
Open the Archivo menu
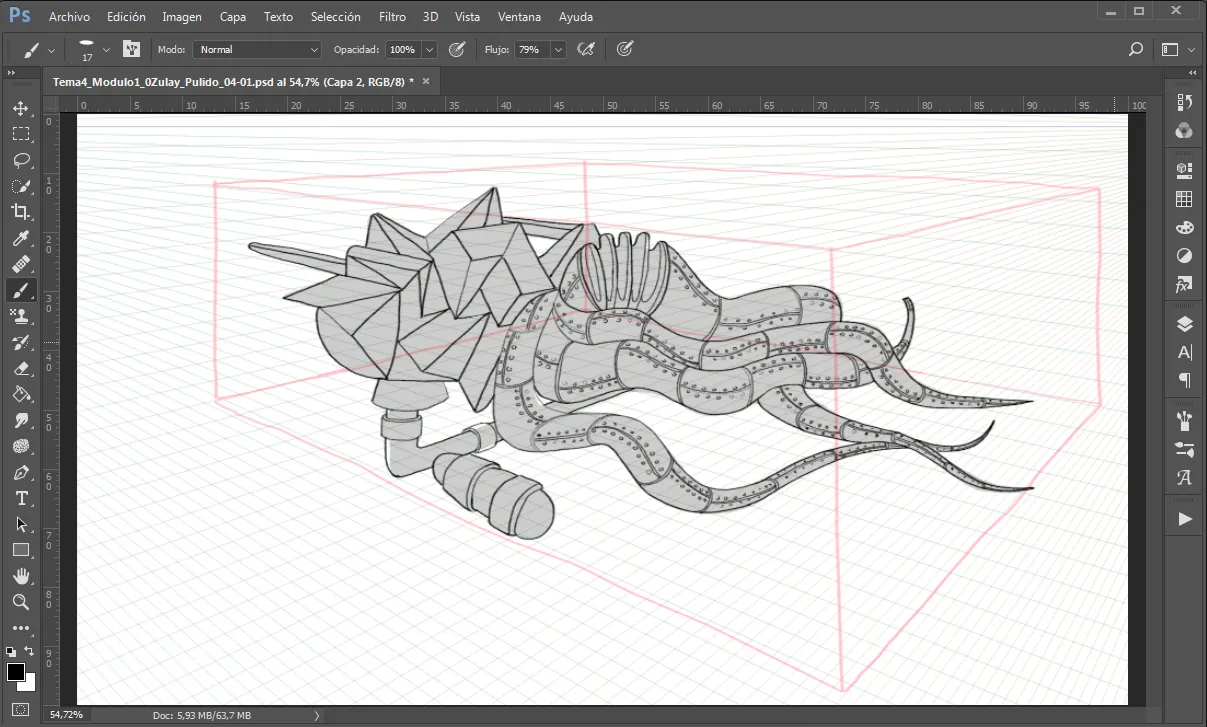[x=69, y=17]
